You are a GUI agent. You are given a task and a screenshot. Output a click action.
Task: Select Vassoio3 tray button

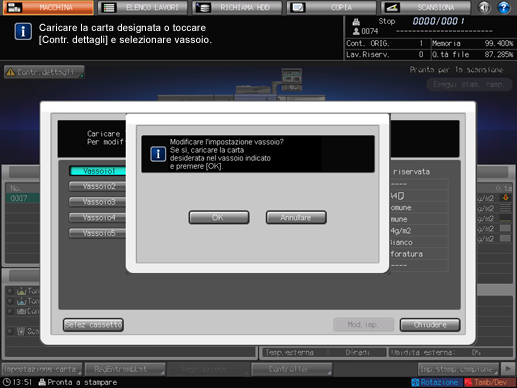click(x=98, y=202)
